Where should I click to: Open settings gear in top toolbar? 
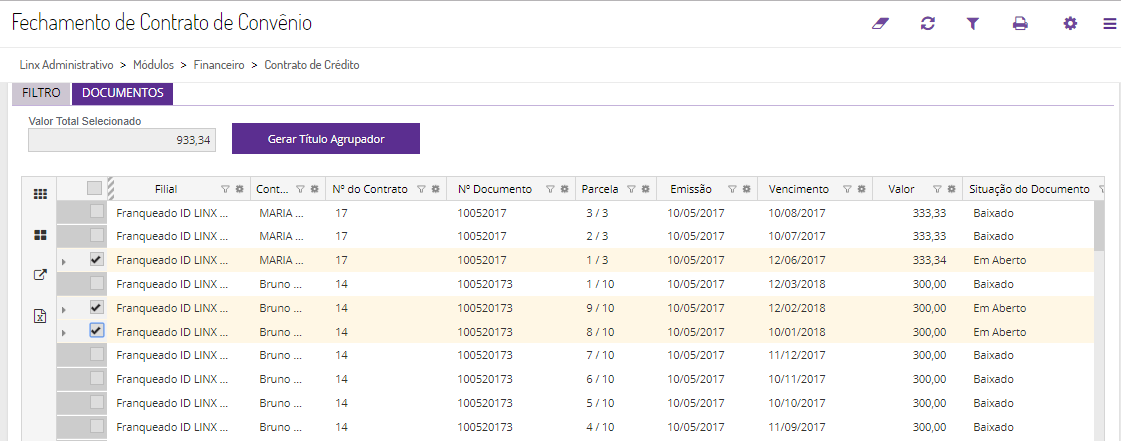click(1070, 23)
